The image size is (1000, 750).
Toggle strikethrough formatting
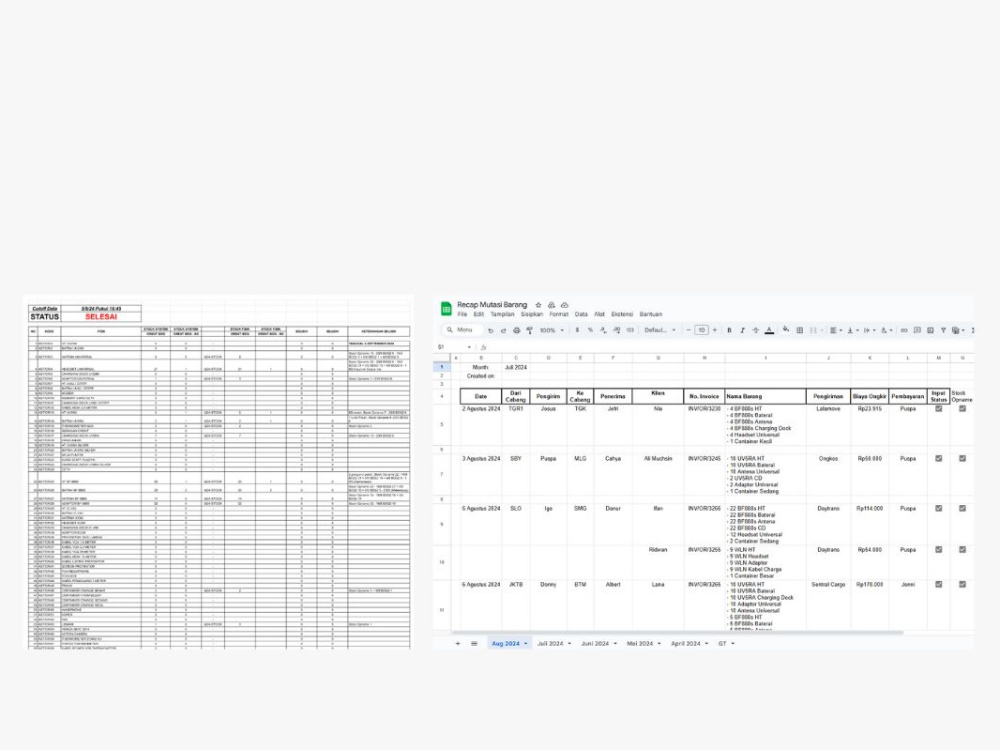tap(756, 330)
